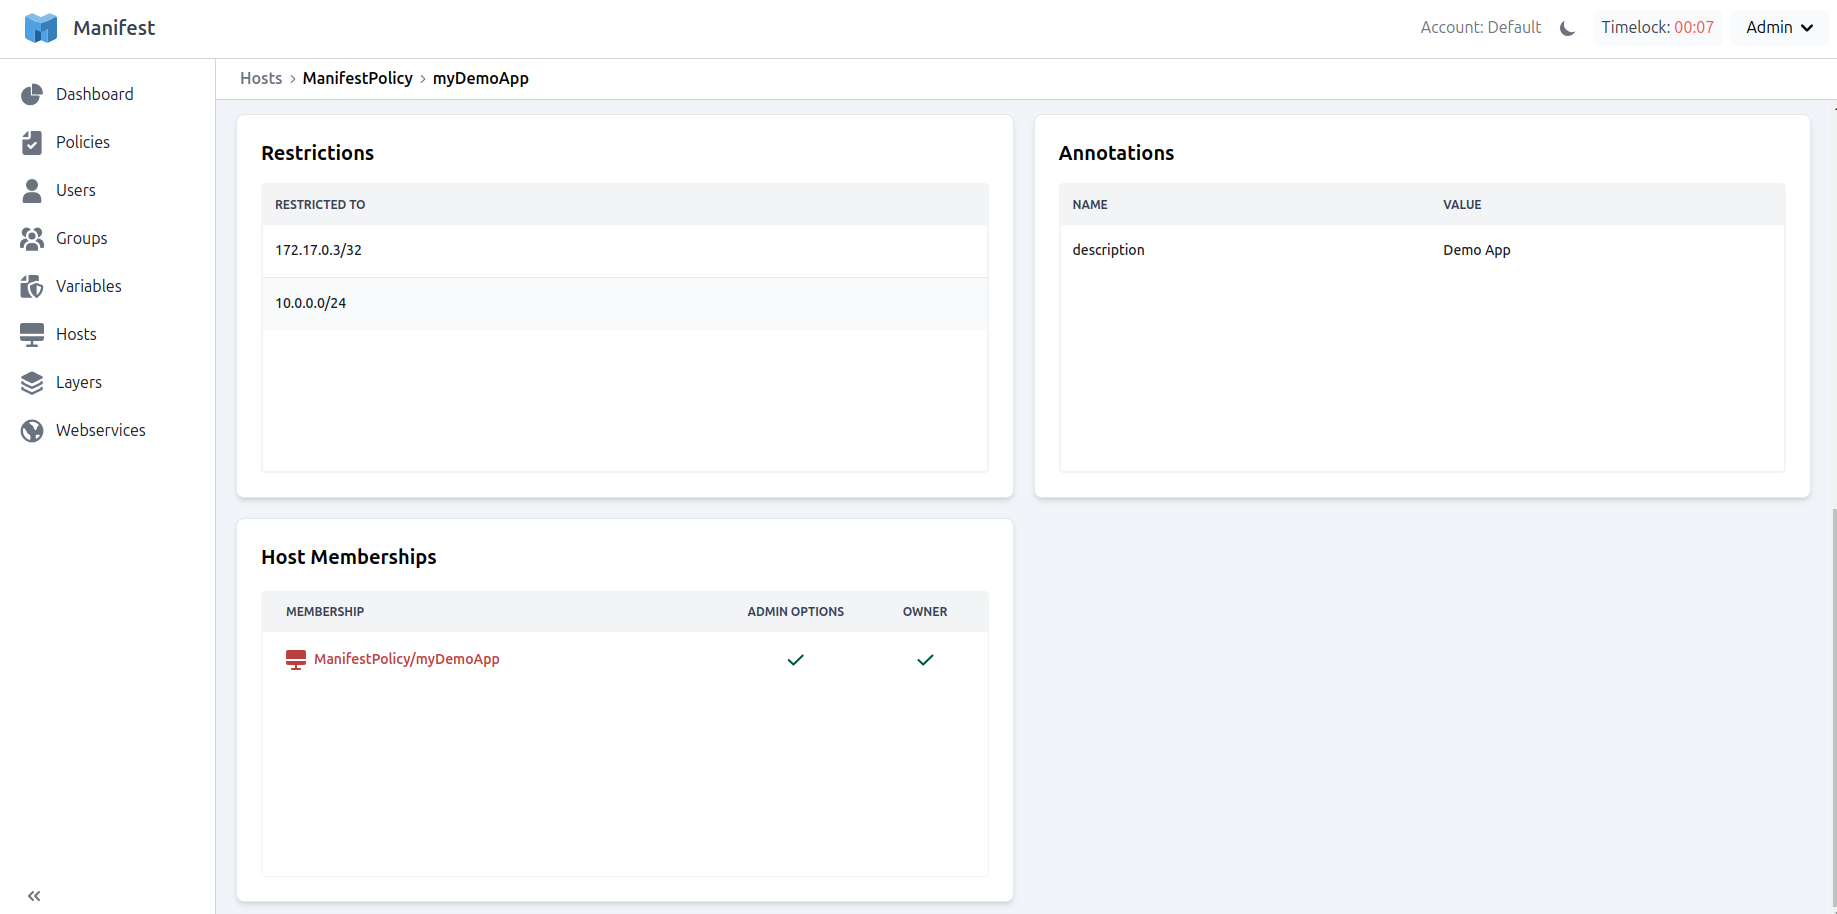Click Account: Default label
Image resolution: width=1837 pixels, height=914 pixels.
point(1481,28)
